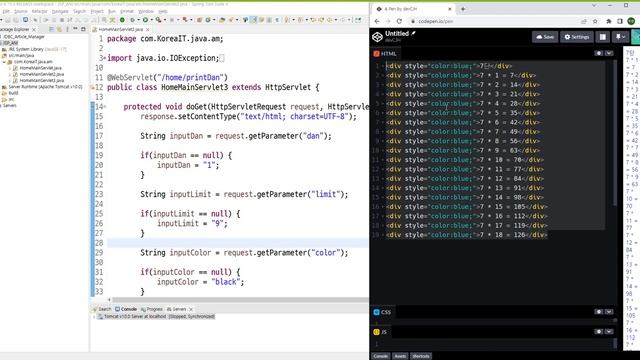Expand the Tomcat server entry arrow
The image size is (640, 360).
pos(94,316)
